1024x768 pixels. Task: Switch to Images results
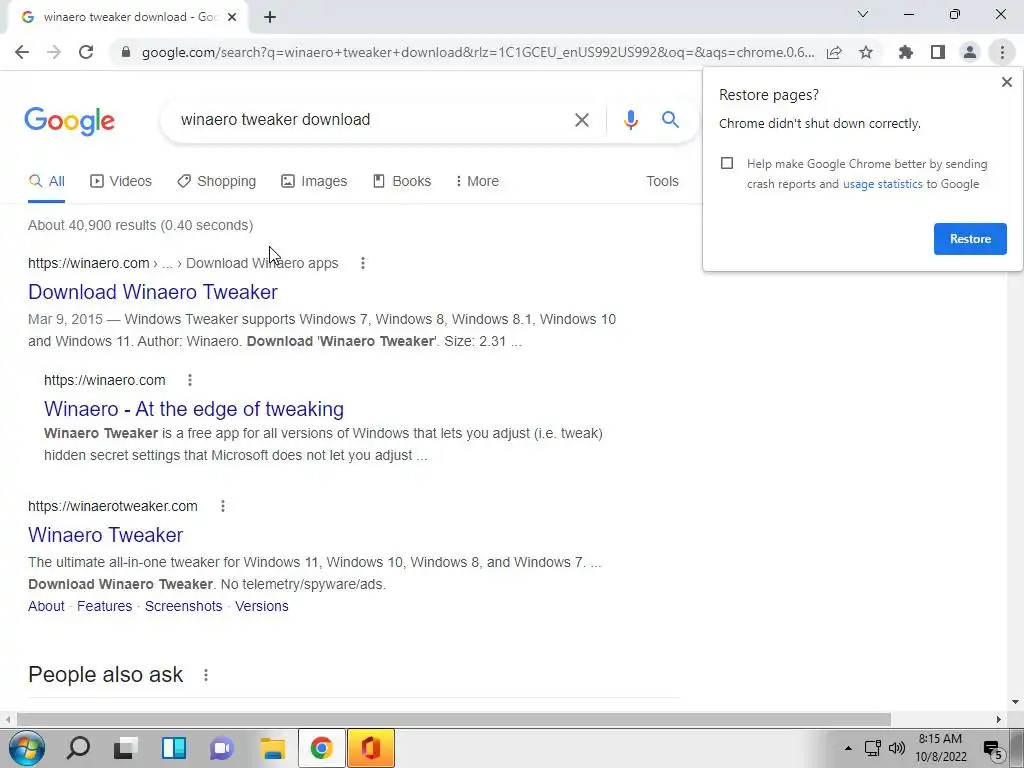[314, 182]
